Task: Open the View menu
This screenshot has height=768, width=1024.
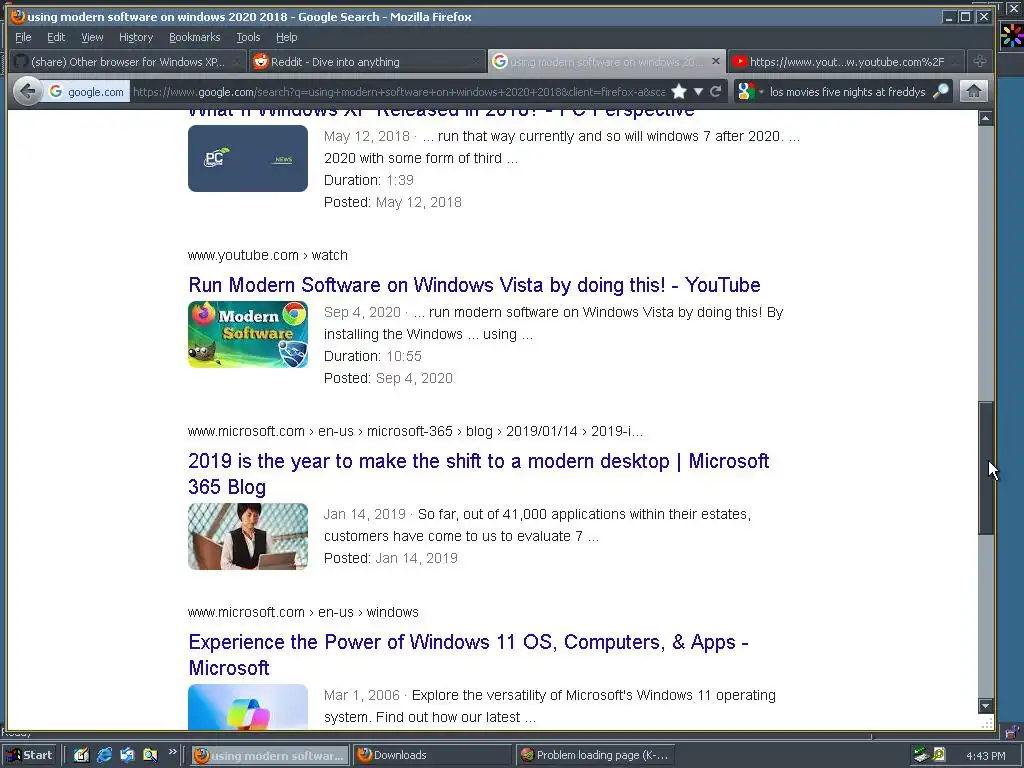Action: point(92,37)
